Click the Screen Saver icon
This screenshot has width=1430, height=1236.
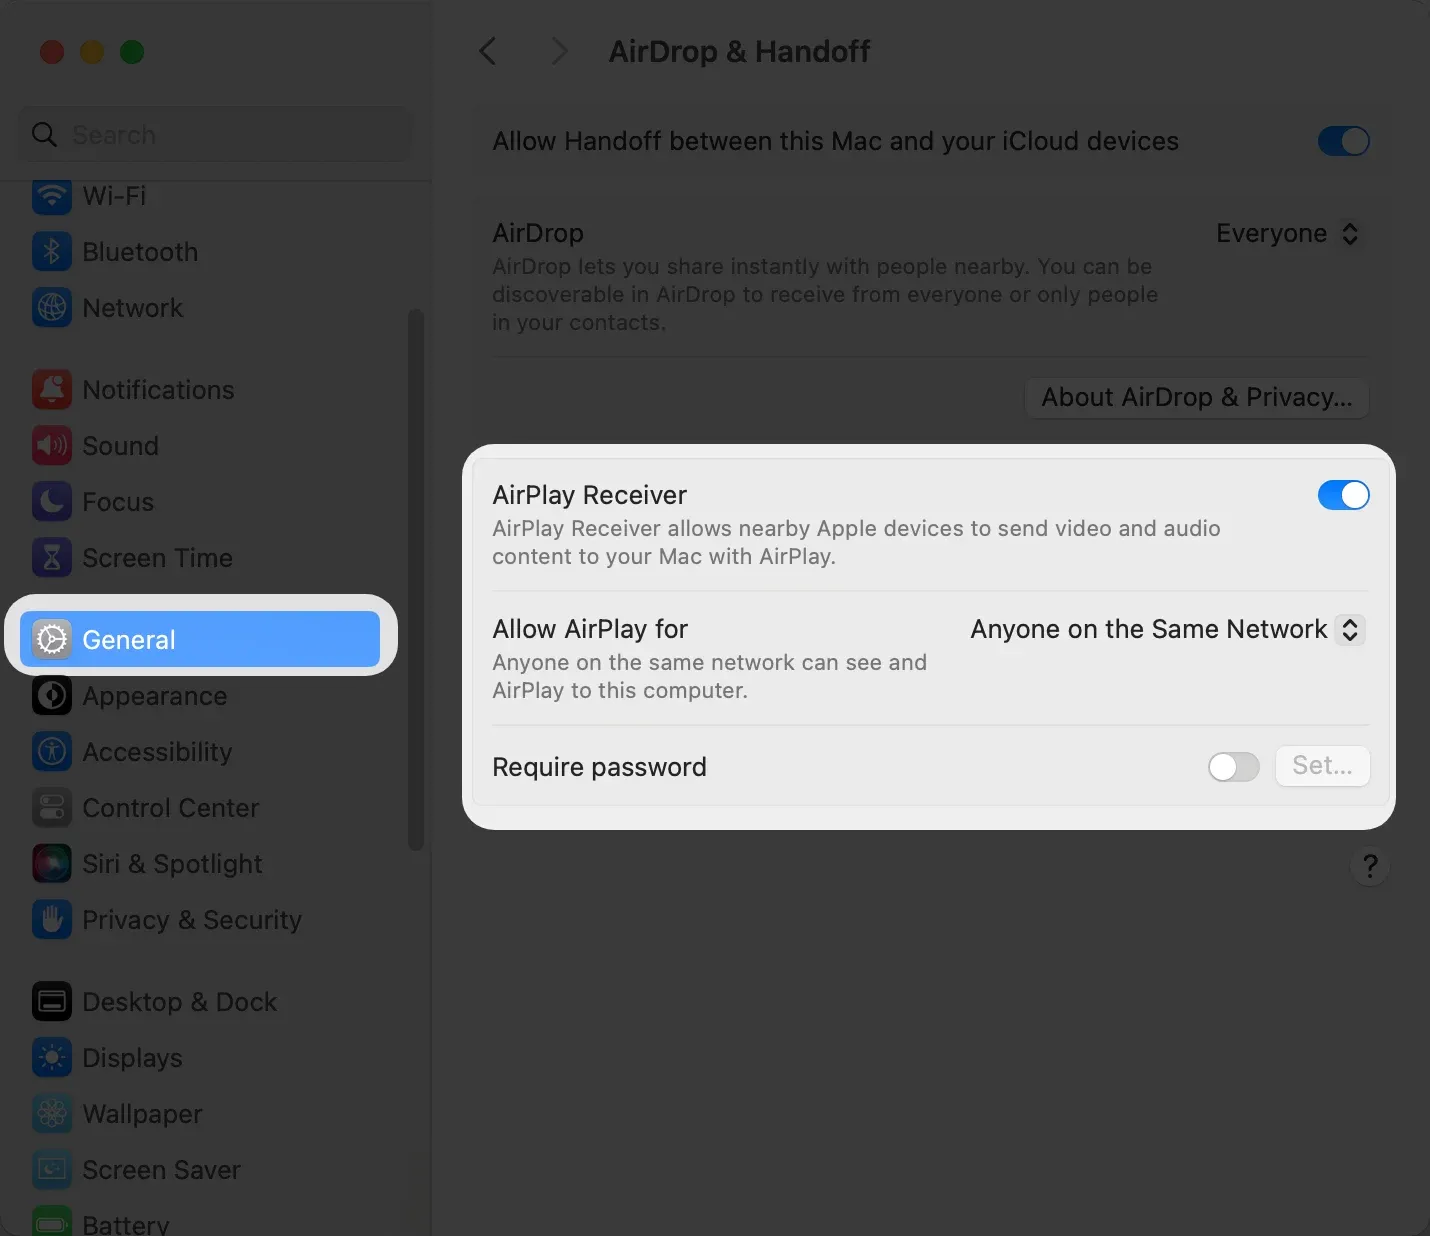[52, 1170]
